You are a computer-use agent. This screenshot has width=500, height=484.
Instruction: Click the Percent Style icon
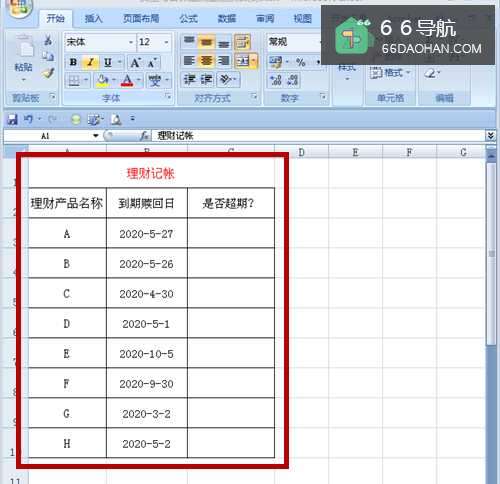pyautogui.click(x=301, y=62)
